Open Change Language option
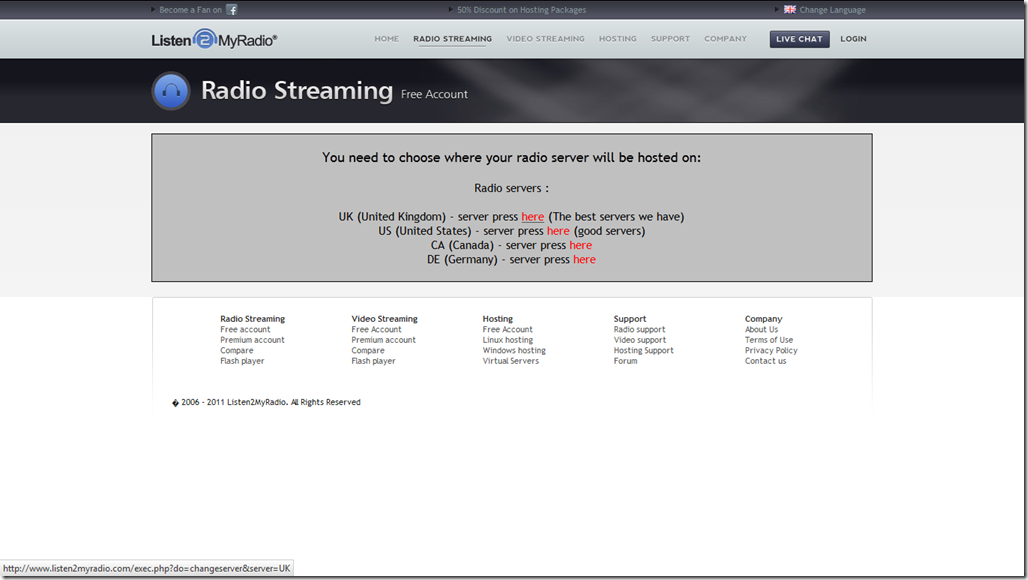The height and width of the screenshot is (580, 1028). [832, 10]
